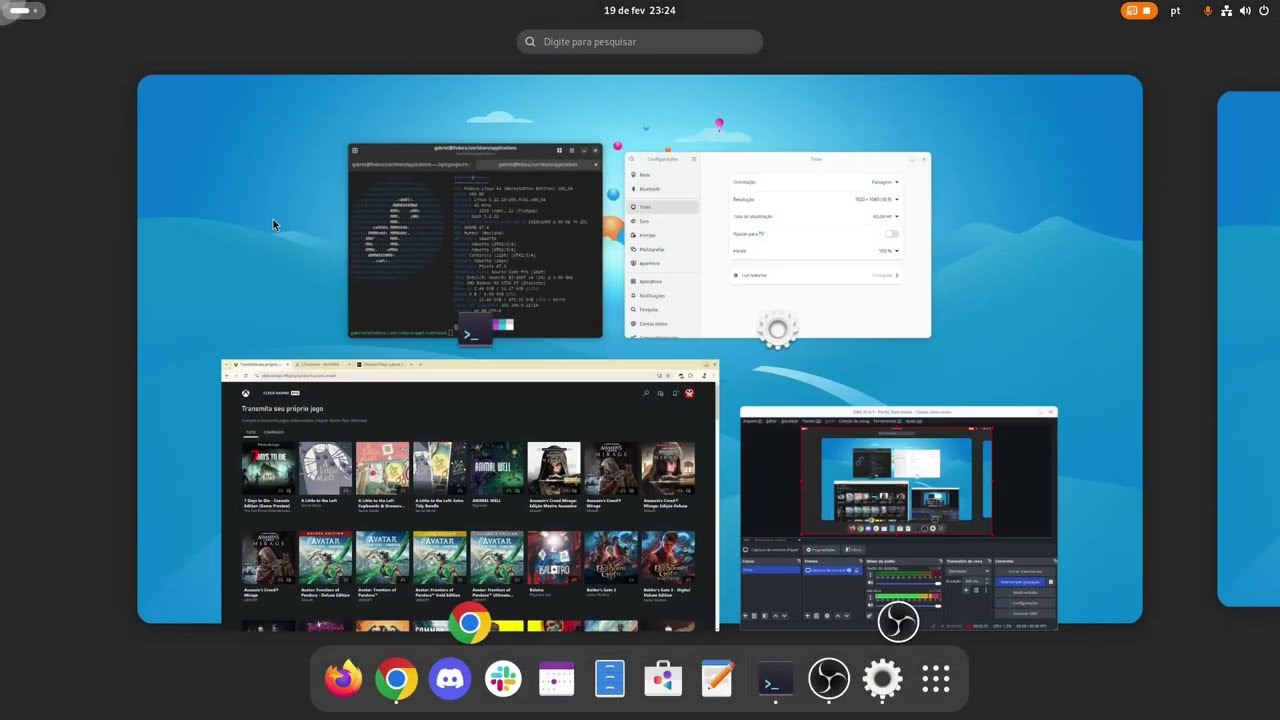Focus the Digite para pesquisar search field

click(x=640, y=42)
